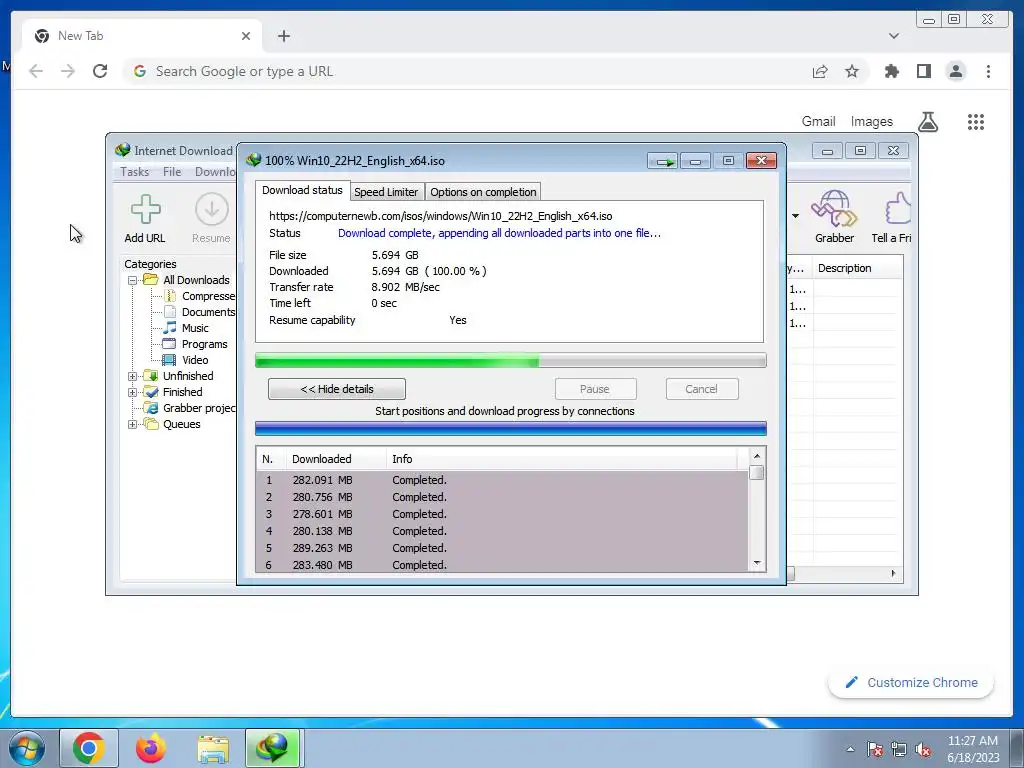Viewport: 1024px width, 768px height.
Task: Click Chrome forward arrow
Action: [68, 71]
